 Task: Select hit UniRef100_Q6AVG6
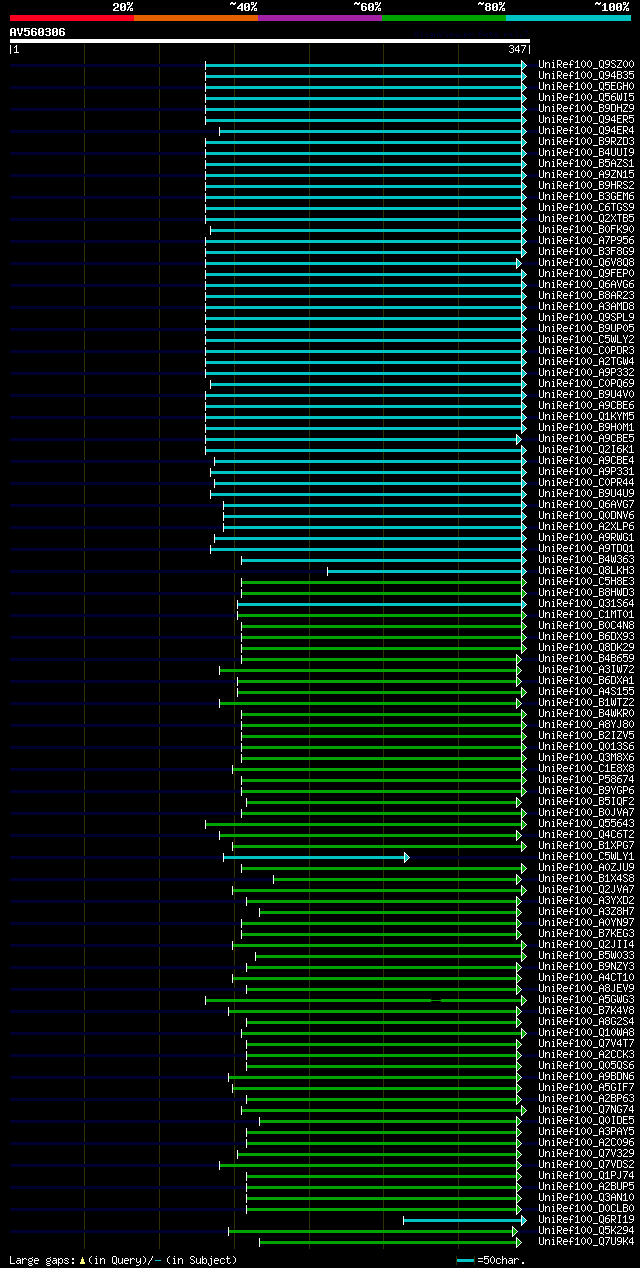pyautogui.click(x=586, y=284)
